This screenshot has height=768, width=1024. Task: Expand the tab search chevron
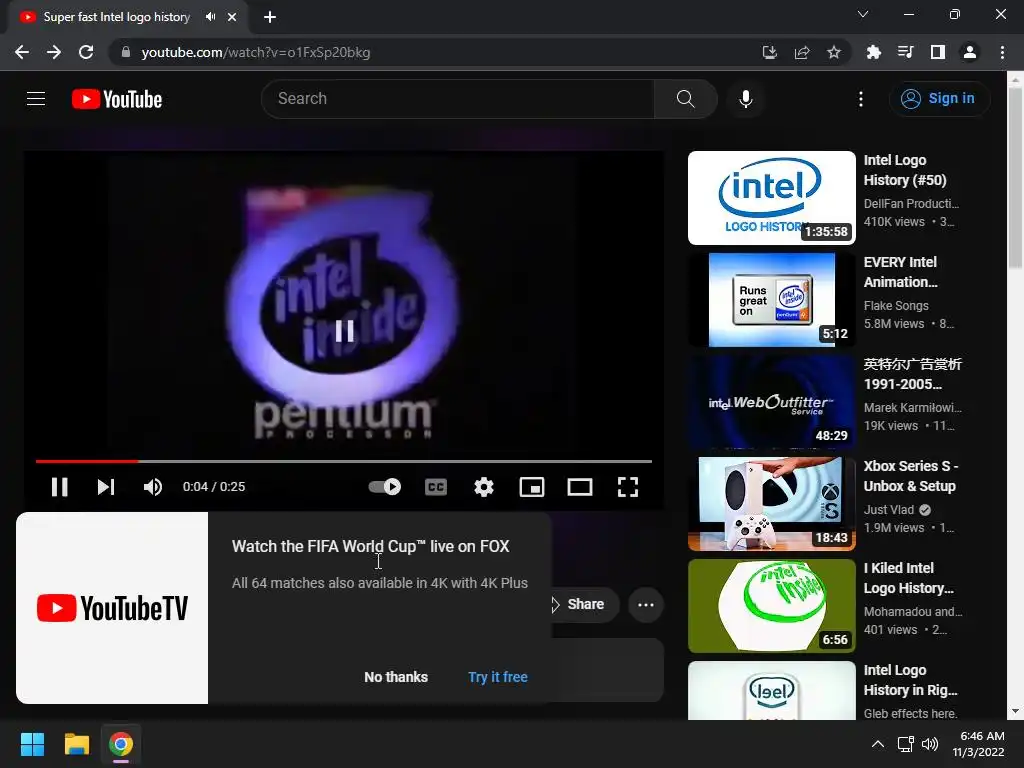coord(863,14)
